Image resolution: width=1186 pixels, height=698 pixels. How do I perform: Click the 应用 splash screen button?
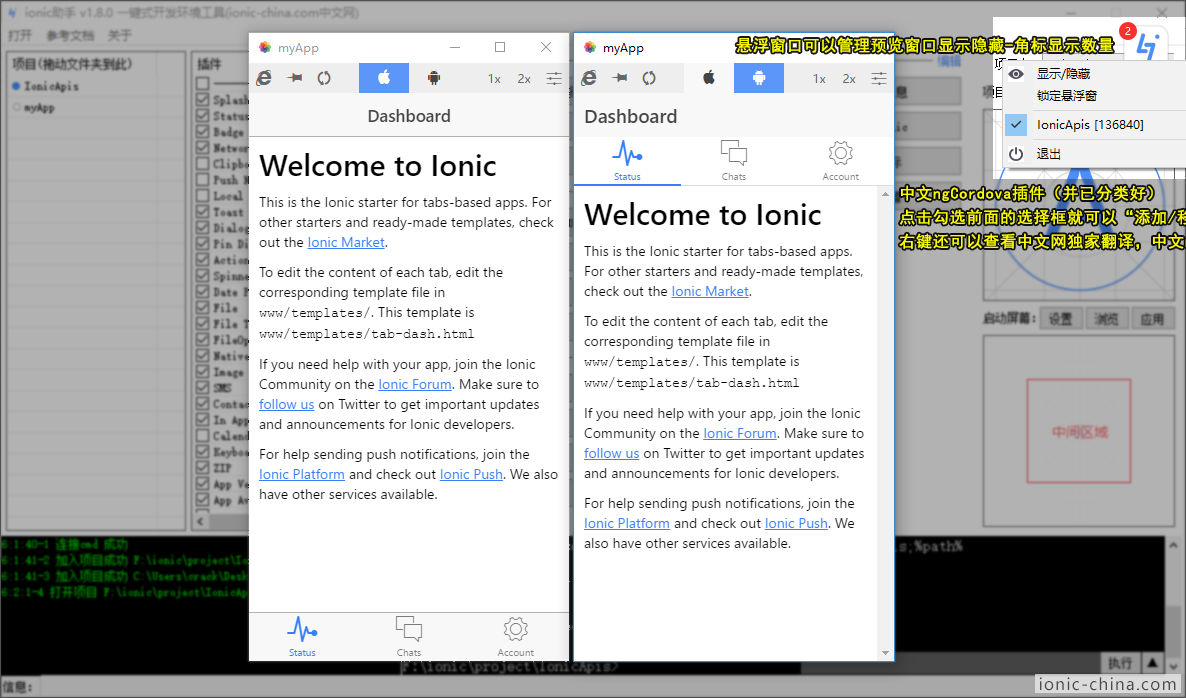tap(1152, 318)
